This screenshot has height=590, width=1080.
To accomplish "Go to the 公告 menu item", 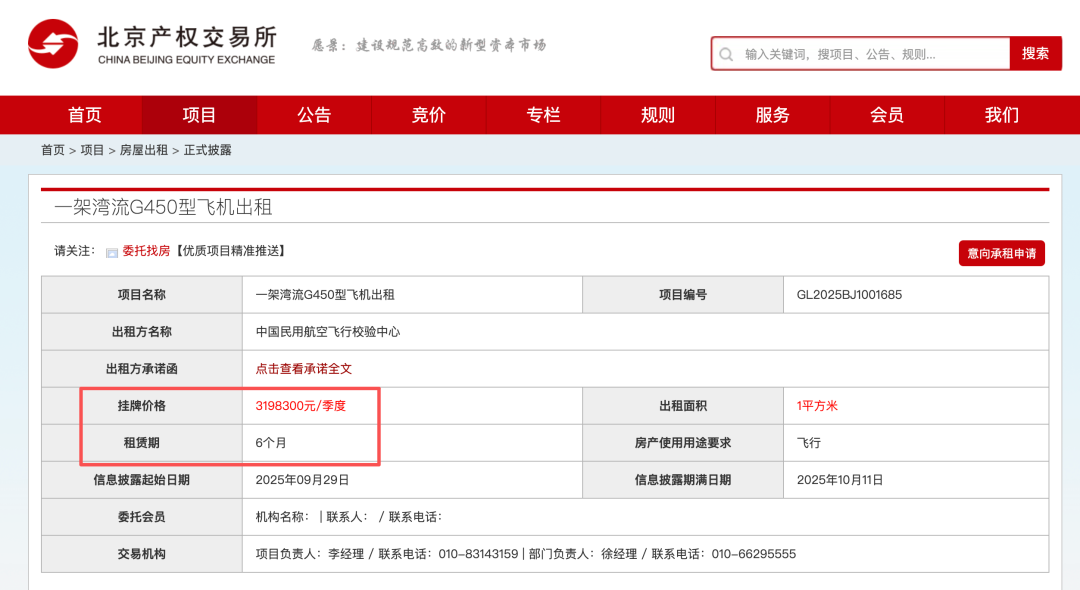I will (x=314, y=115).
